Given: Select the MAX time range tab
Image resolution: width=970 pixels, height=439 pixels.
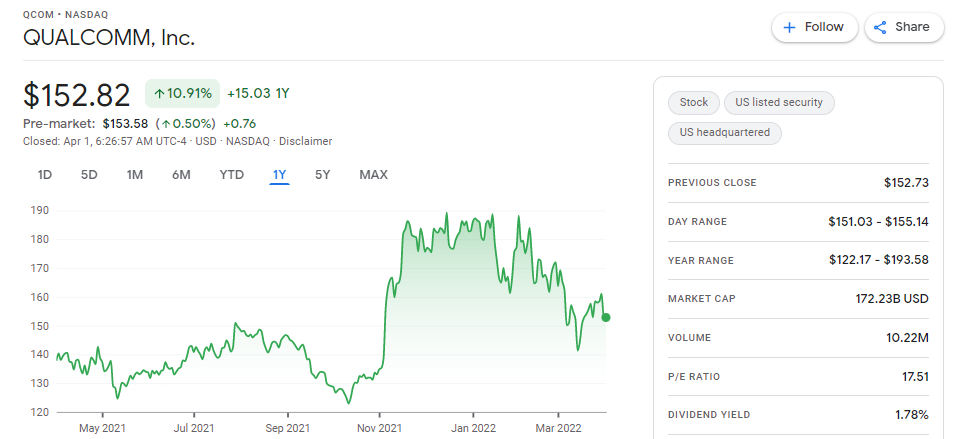Looking at the screenshot, I should click(x=374, y=175).
